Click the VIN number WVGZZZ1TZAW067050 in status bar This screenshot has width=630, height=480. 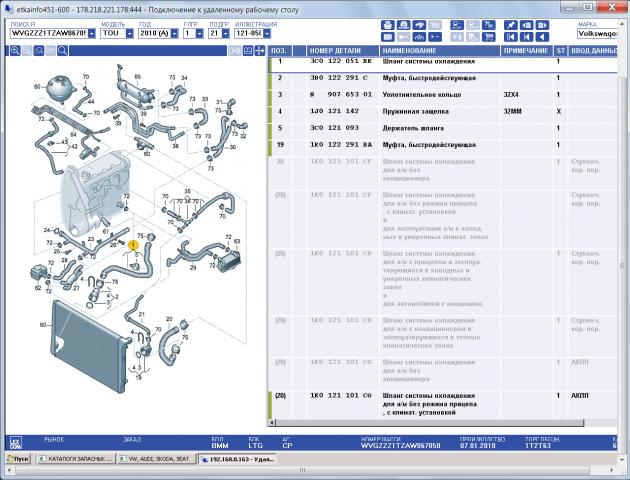click(400, 445)
